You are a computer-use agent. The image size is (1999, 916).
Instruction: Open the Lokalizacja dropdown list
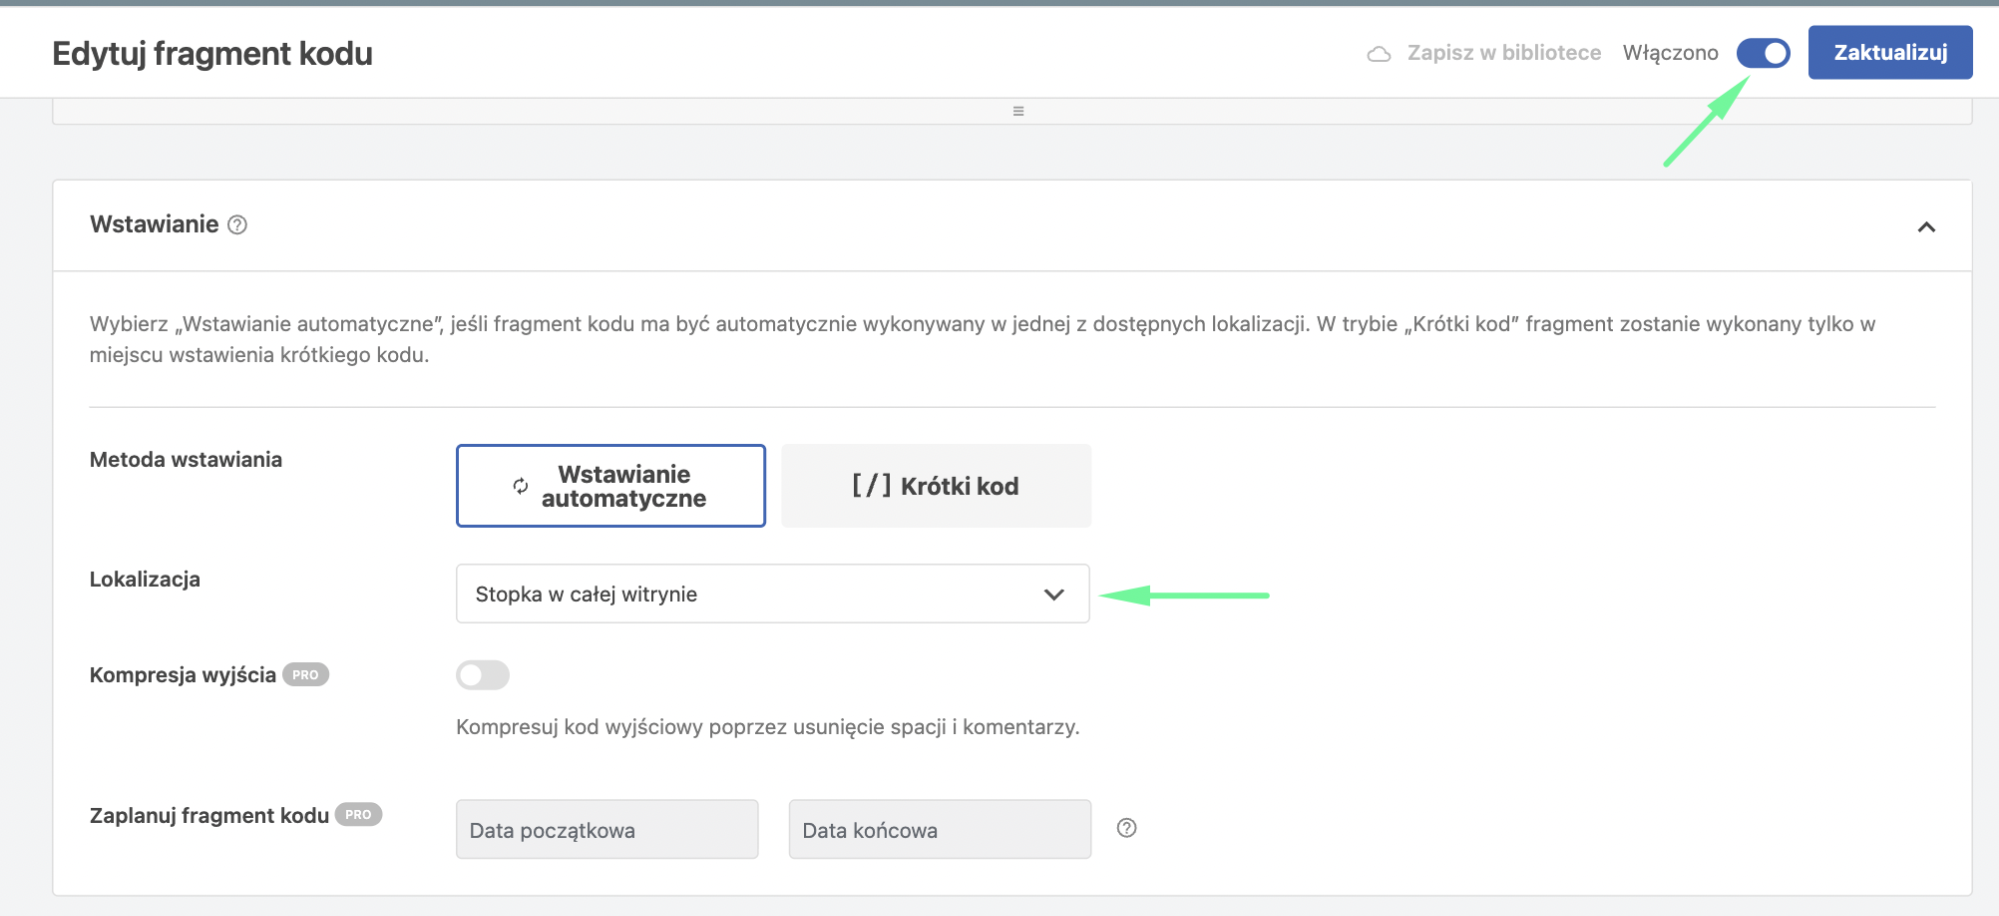point(771,594)
